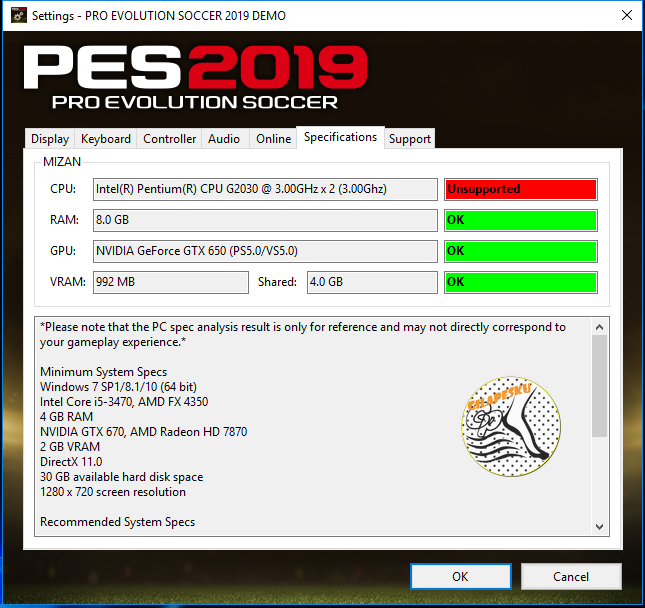Click the VRAM field showing 992 MB
This screenshot has height=608, width=645.
click(171, 282)
